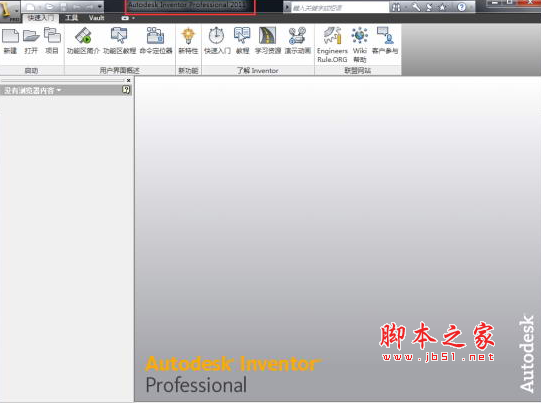Click Redo in the quick access toolbar
541x403 pixels.
coord(90,7)
